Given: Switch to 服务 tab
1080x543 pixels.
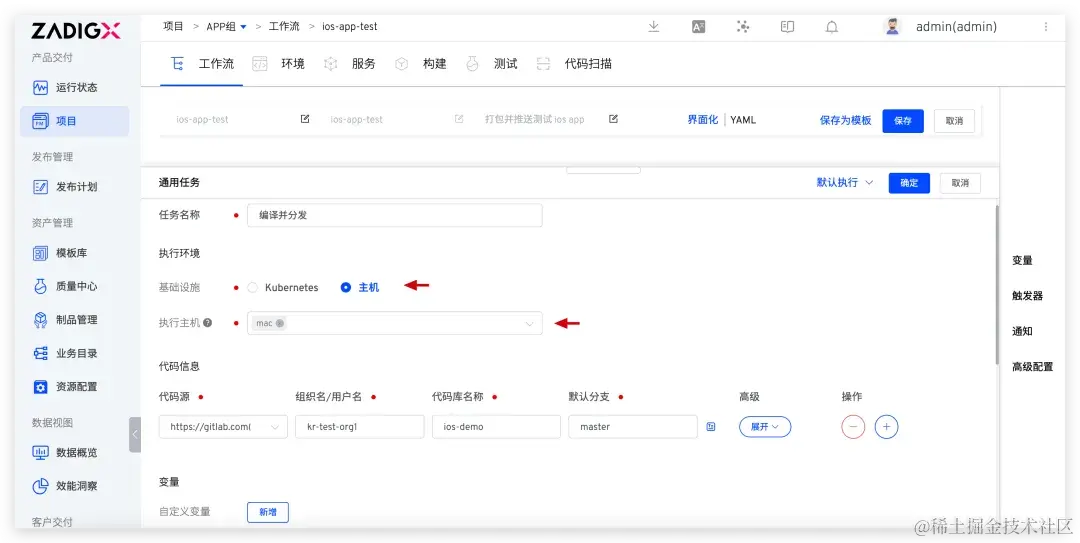Looking at the screenshot, I should [350, 64].
